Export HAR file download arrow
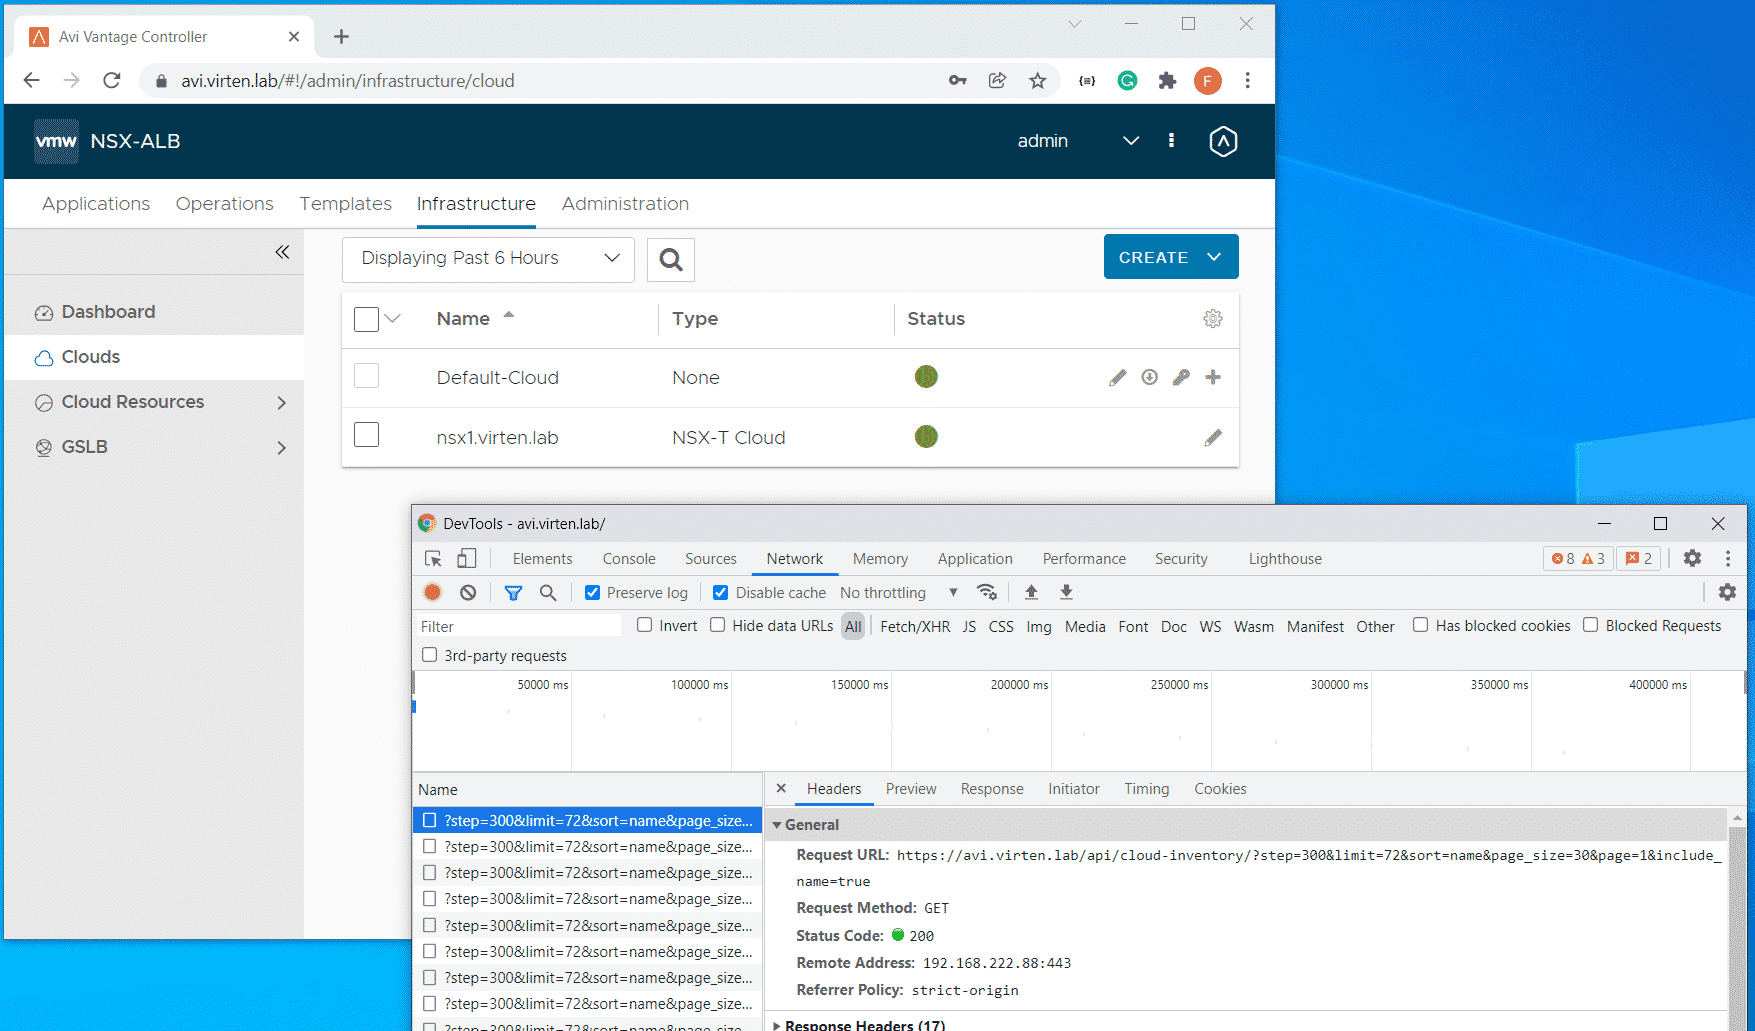This screenshot has height=1031, width=1755. 1066,592
